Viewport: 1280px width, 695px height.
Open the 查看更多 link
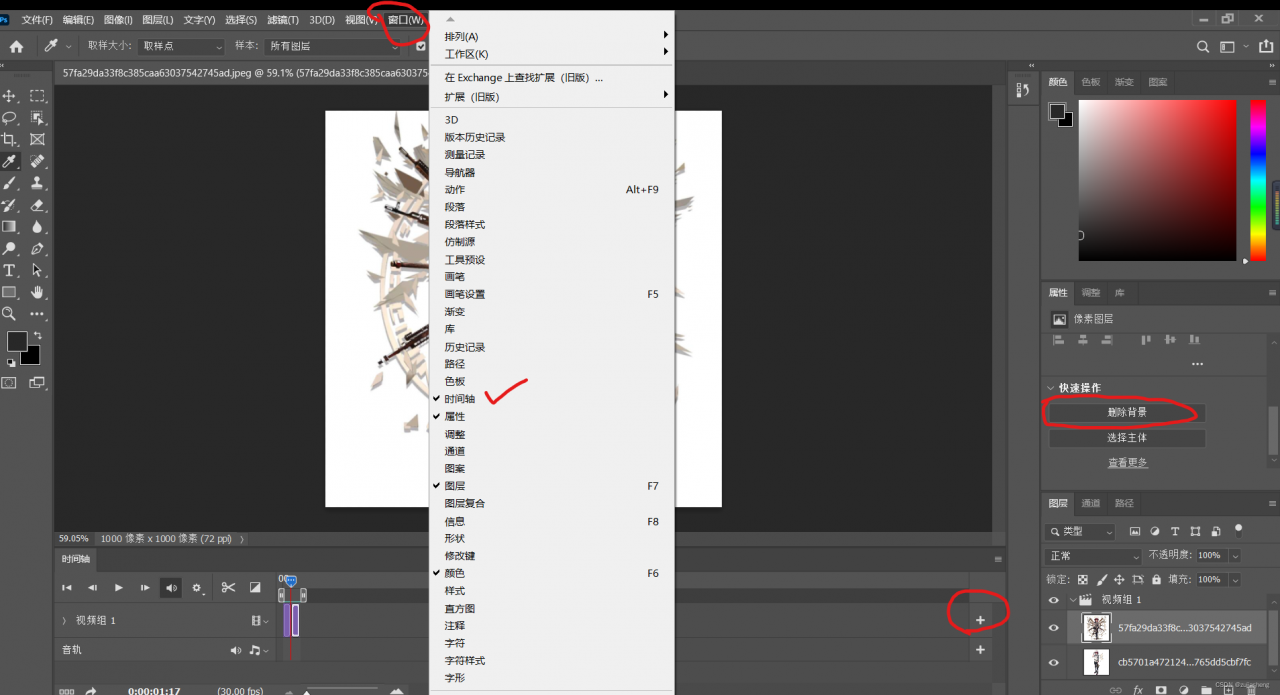point(1127,463)
